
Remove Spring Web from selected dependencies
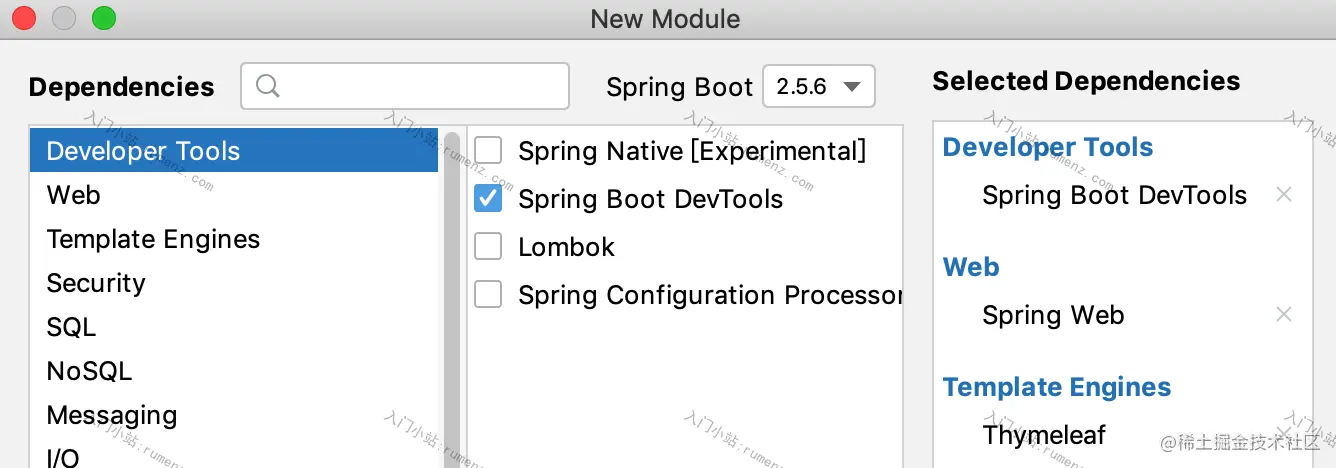click(1284, 315)
